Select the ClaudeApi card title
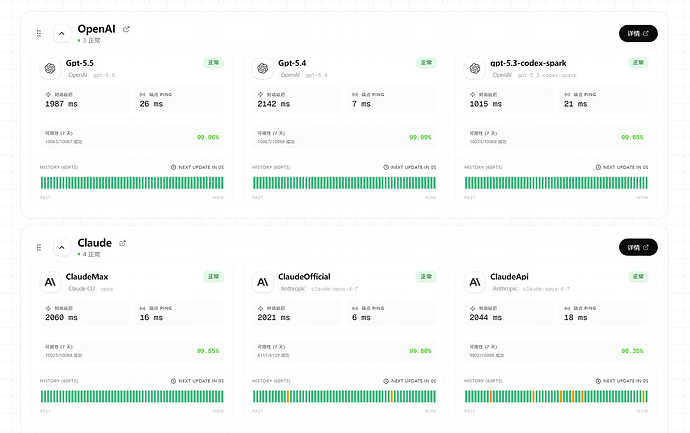The width and height of the screenshot is (690, 433). (x=509, y=277)
